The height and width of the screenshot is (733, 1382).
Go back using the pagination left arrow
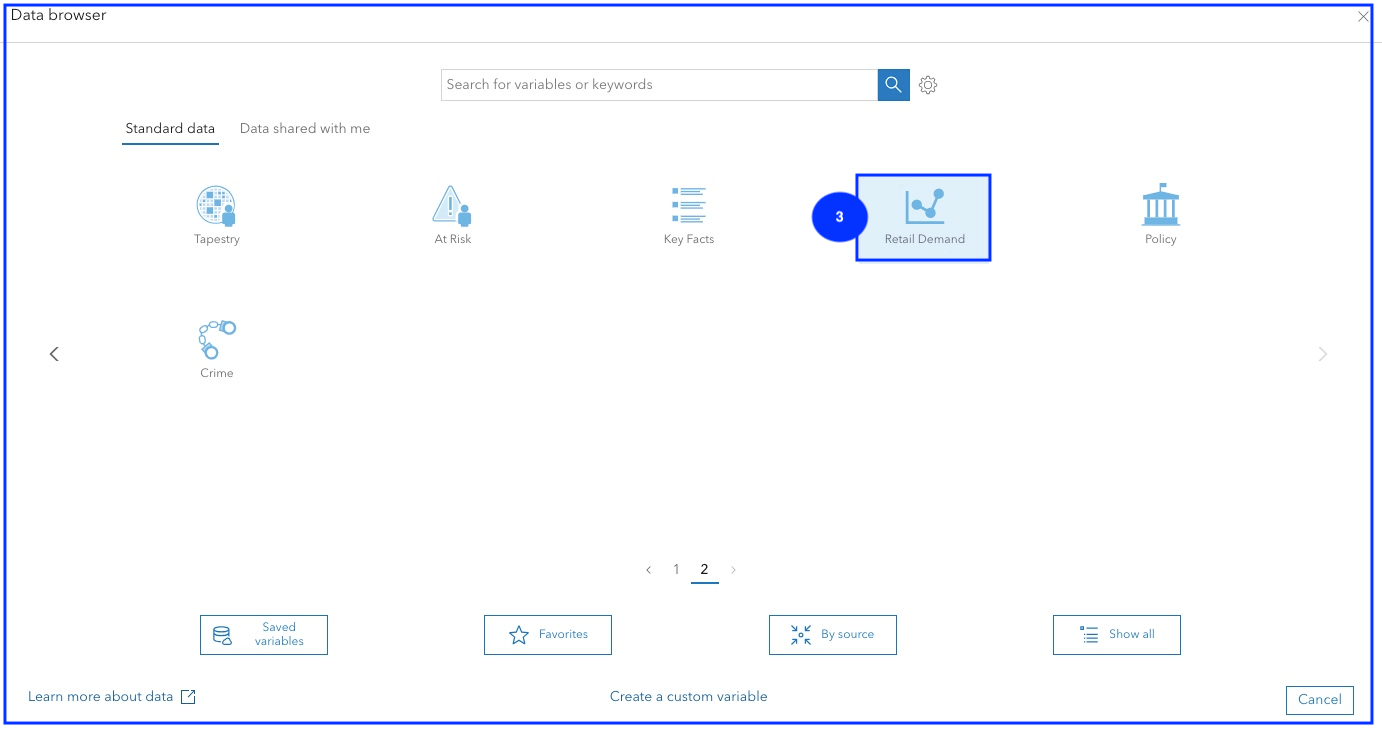tap(648, 569)
